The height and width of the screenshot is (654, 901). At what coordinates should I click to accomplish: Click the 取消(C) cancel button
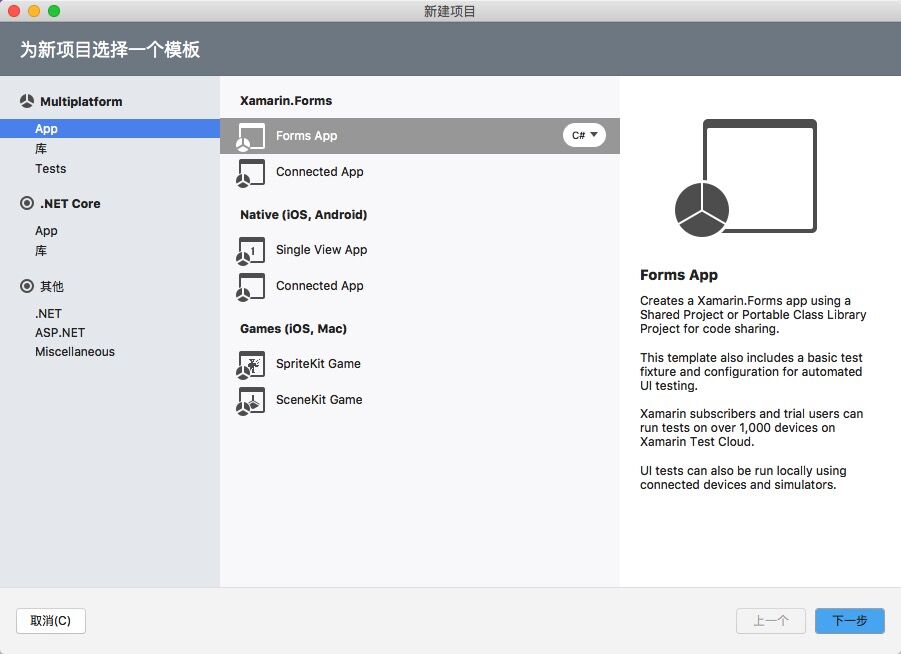click(x=51, y=621)
